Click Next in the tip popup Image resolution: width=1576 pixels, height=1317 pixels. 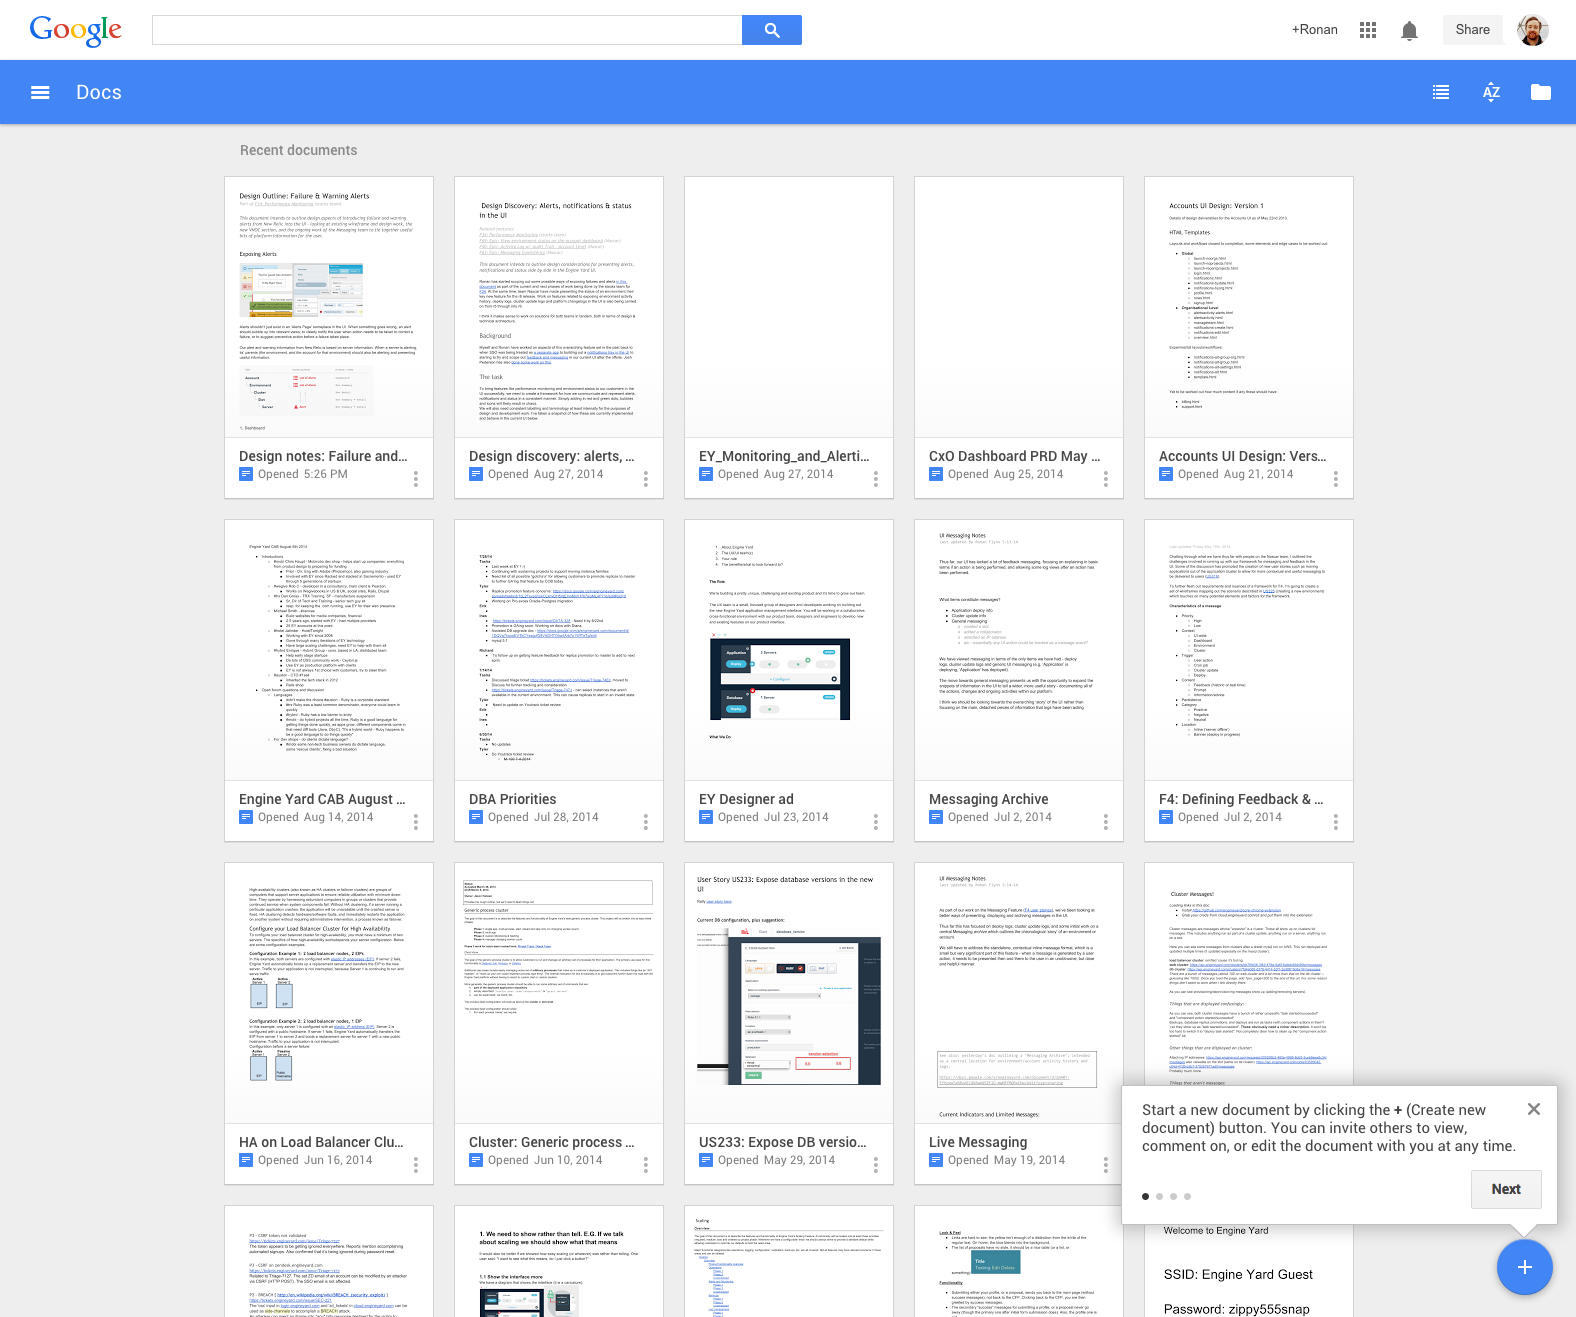point(1506,1189)
